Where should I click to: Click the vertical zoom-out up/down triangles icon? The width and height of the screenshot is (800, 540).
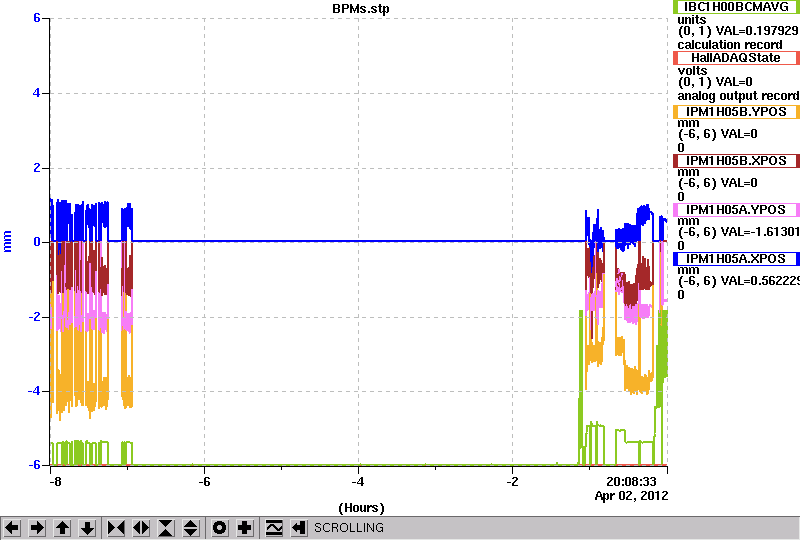coord(191,528)
